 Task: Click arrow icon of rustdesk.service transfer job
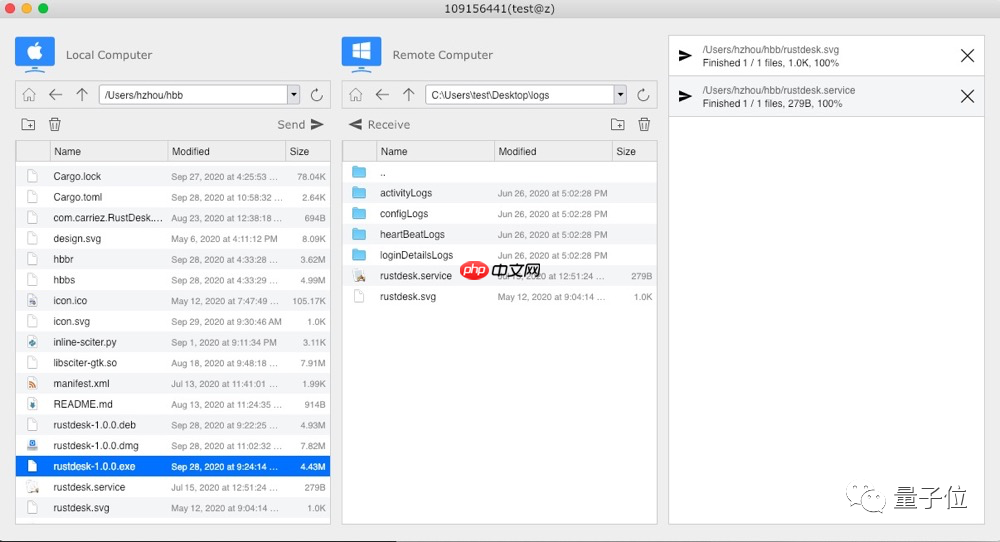685,96
